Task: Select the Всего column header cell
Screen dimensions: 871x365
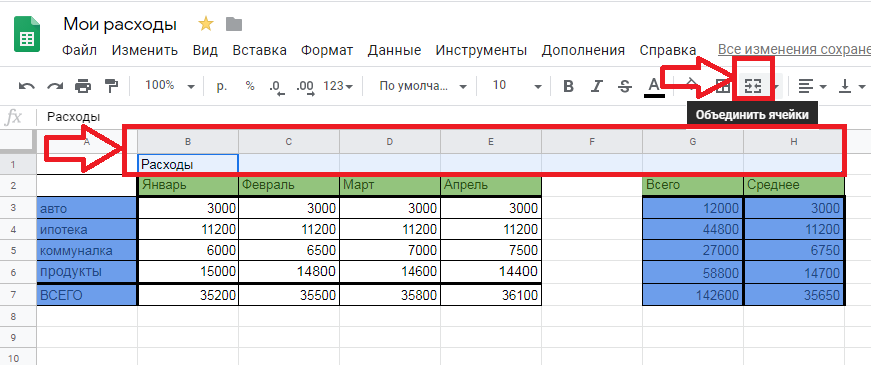Action: pyautogui.click(x=693, y=186)
